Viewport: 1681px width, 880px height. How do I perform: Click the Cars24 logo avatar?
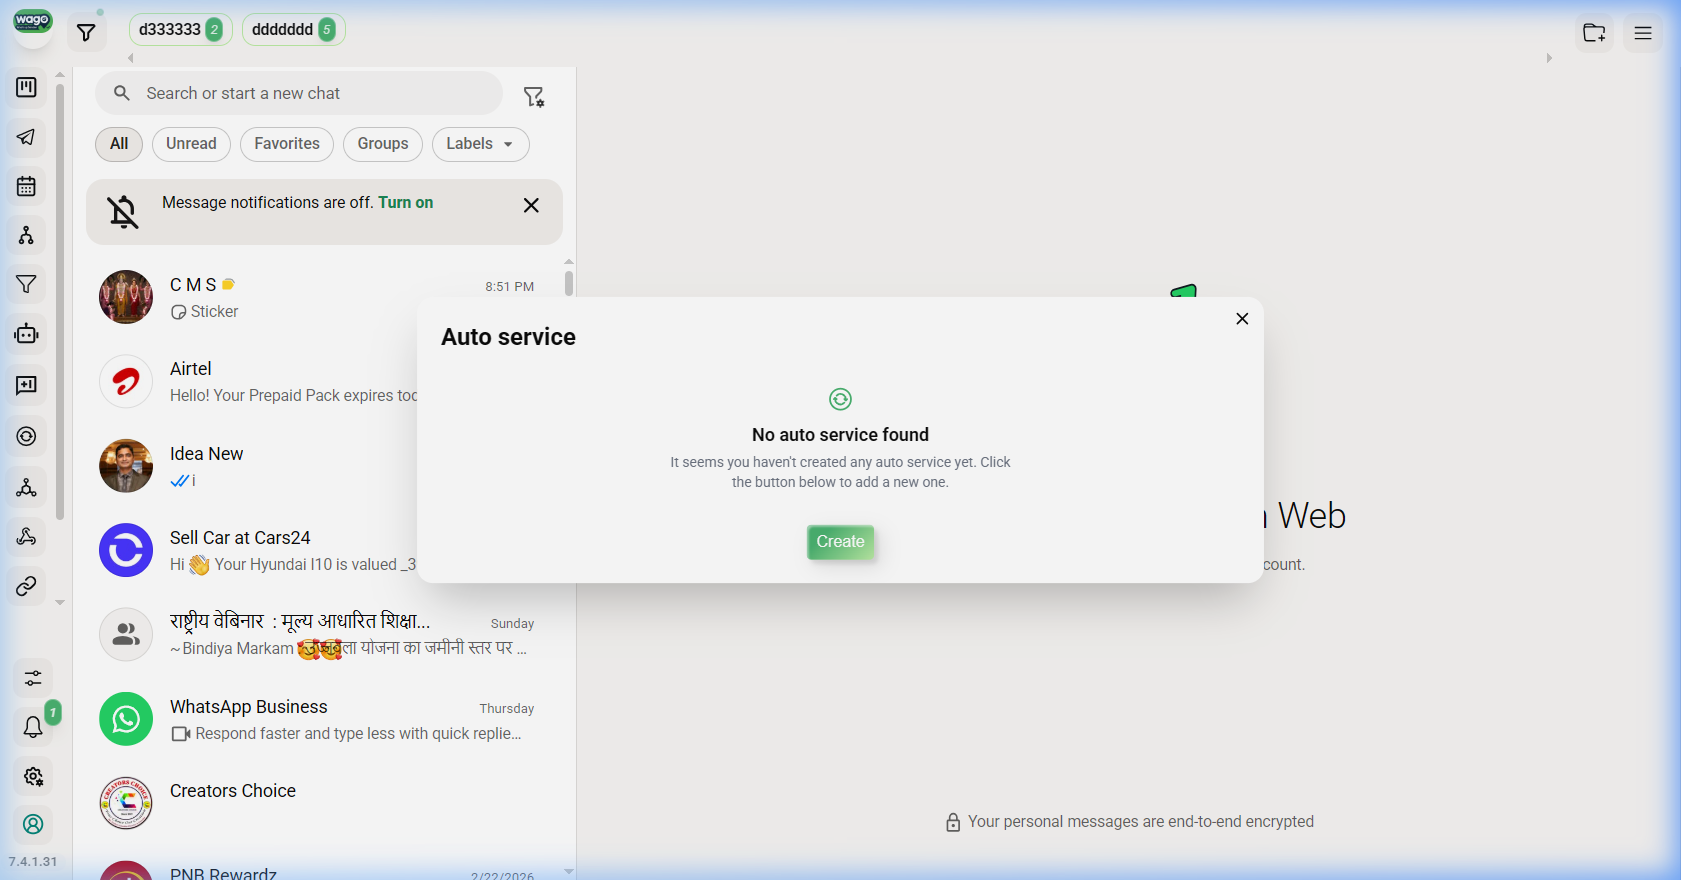(126, 550)
